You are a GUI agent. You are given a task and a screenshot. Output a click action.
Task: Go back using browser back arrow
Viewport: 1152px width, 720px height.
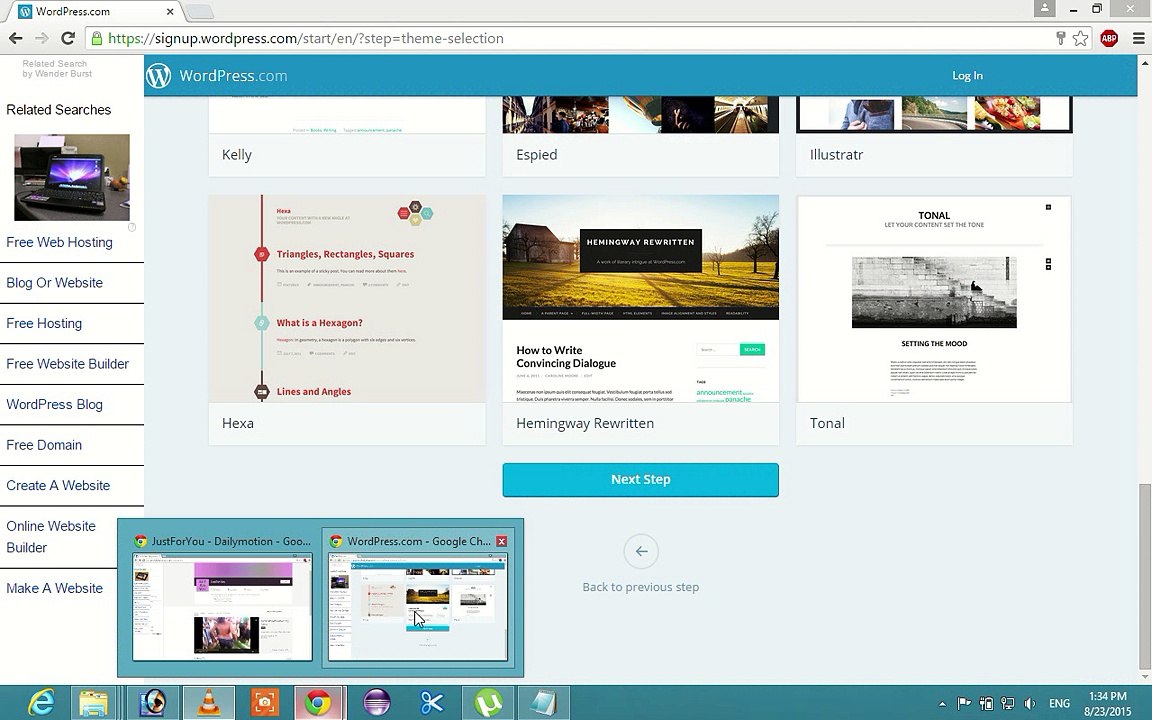(15, 38)
